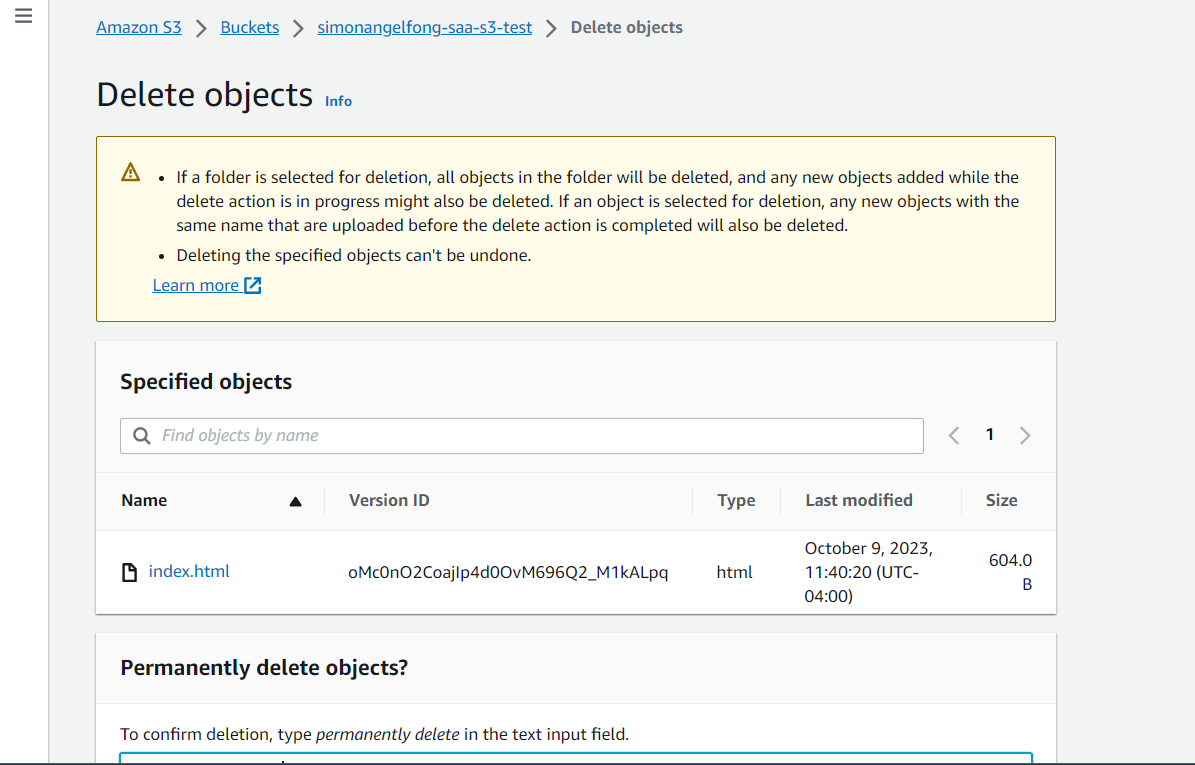This screenshot has height=765, width=1195.
Task: Go to Amazon S3 breadcrumb
Action: (139, 27)
